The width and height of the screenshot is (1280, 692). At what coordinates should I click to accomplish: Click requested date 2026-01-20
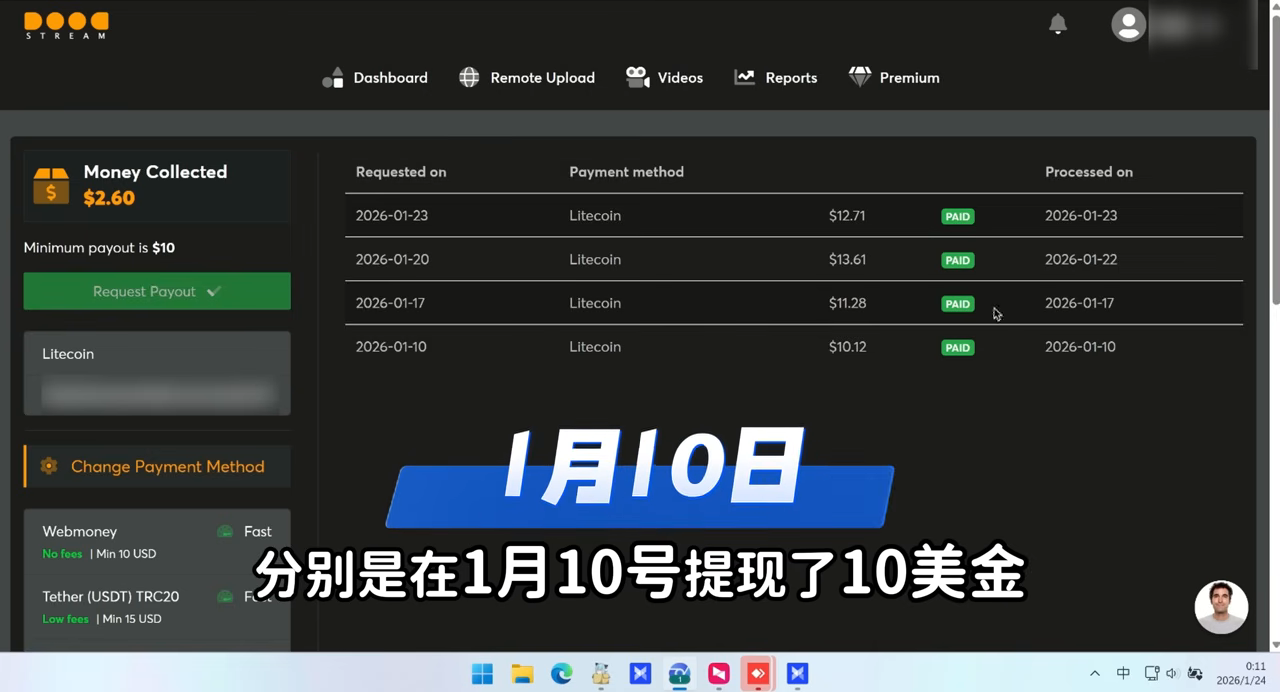click(x=392, y=259)
